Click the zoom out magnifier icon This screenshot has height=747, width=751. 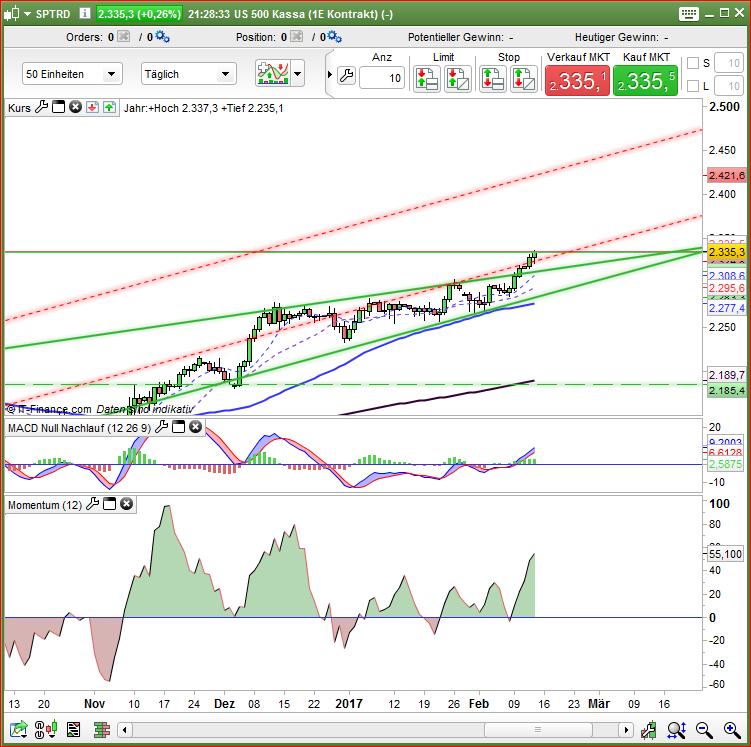pos(704,730)
